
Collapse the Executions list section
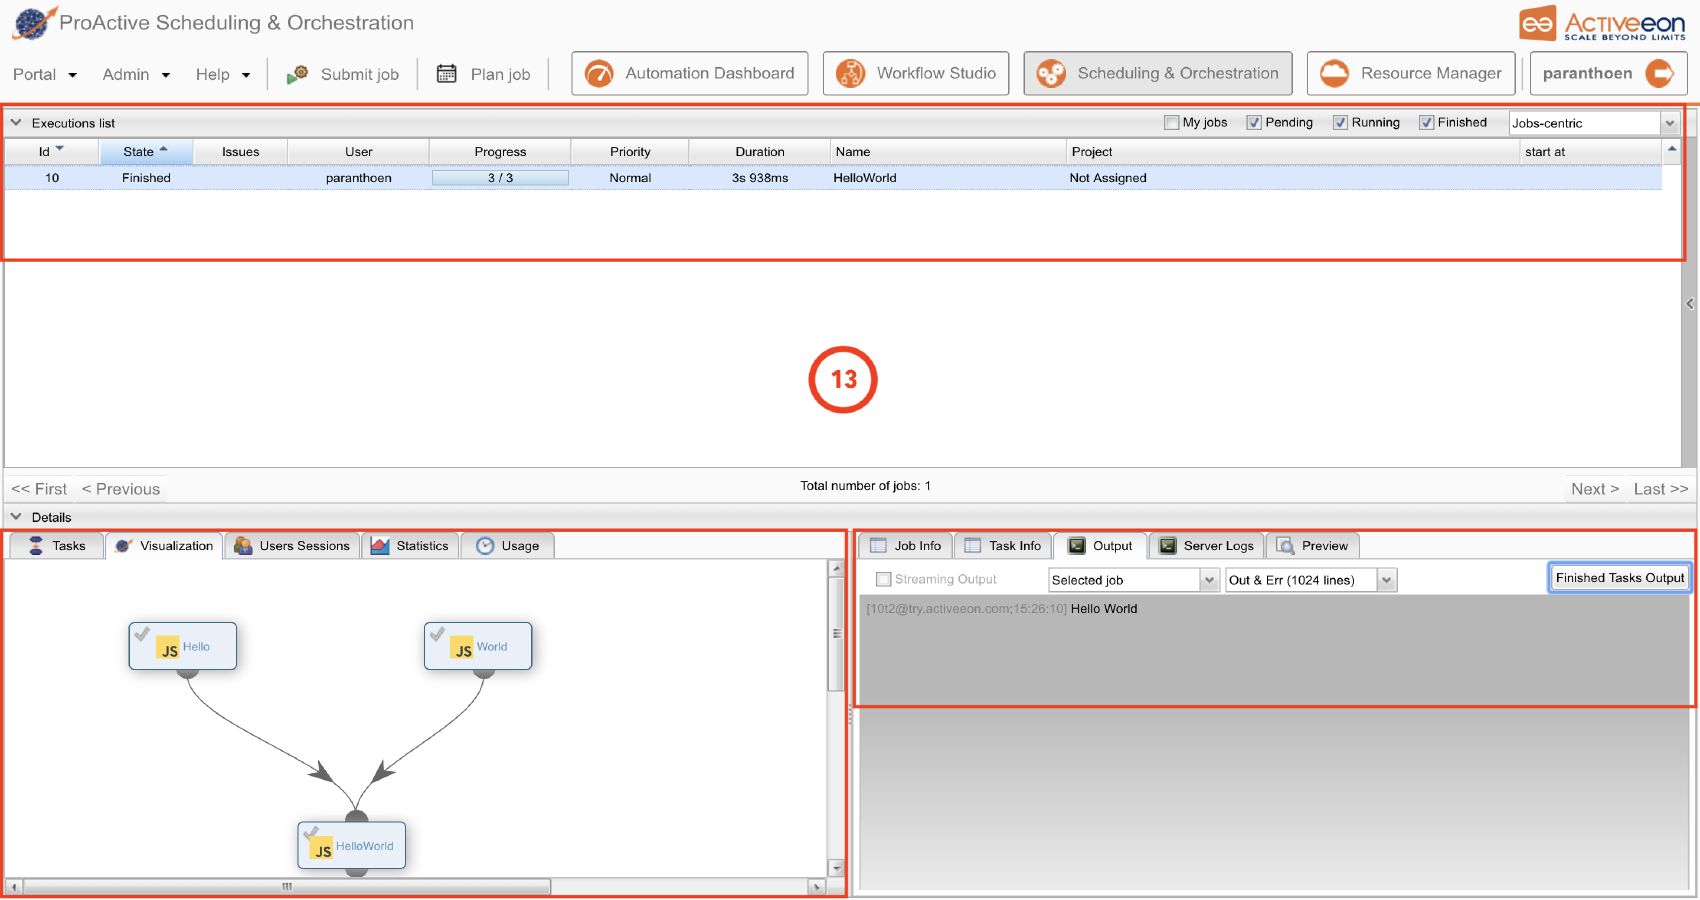coord(16,123)
